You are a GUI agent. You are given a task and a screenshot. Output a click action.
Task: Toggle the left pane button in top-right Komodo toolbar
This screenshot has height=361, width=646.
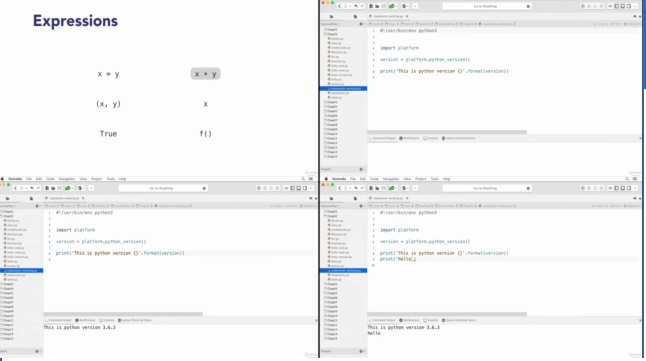pos(617,6)
